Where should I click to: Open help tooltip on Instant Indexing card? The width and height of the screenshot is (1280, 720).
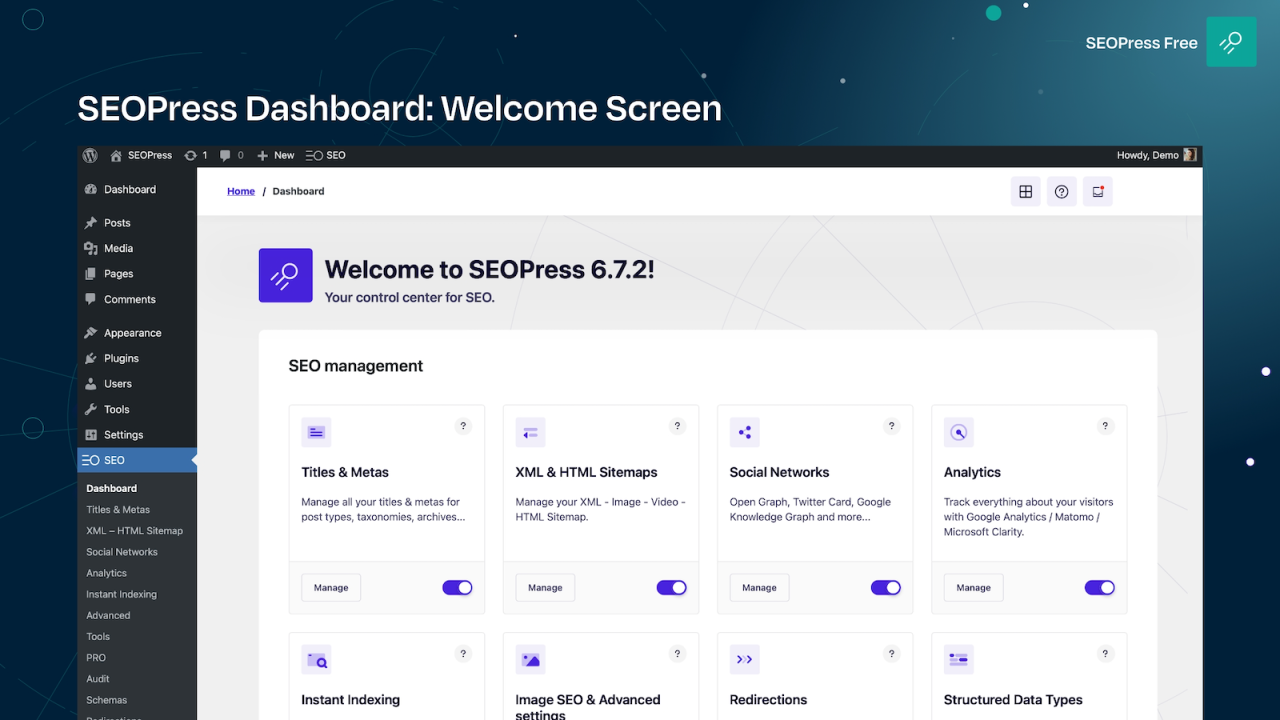point(463,654)
